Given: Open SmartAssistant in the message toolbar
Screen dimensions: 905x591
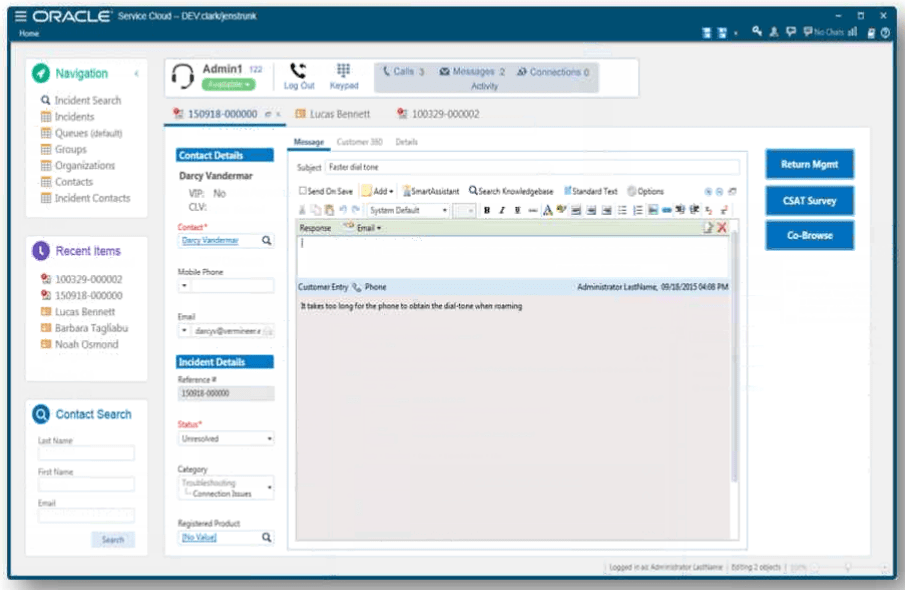Looking at the screenshot, I should pos(430,191).
